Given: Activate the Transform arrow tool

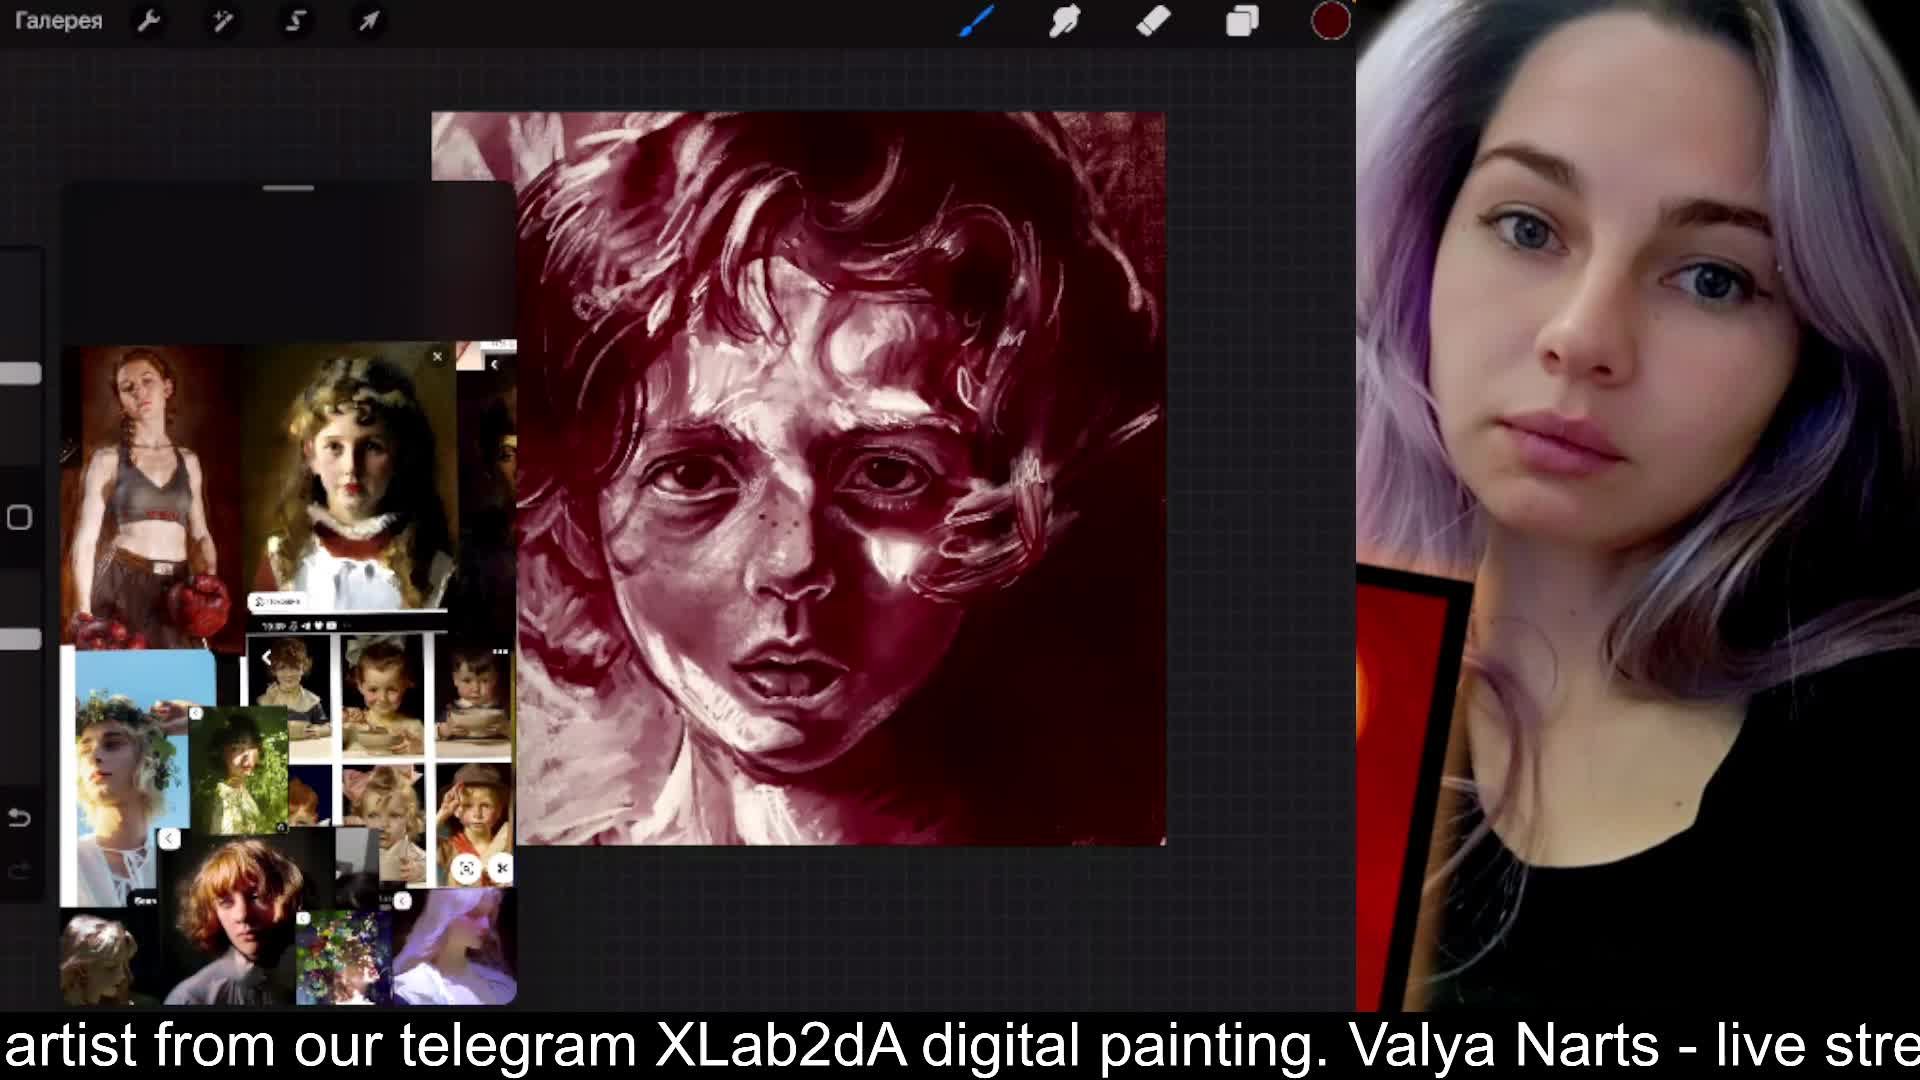Looking at the screenshot, I should pyautogui.click(x=369, y=21).
